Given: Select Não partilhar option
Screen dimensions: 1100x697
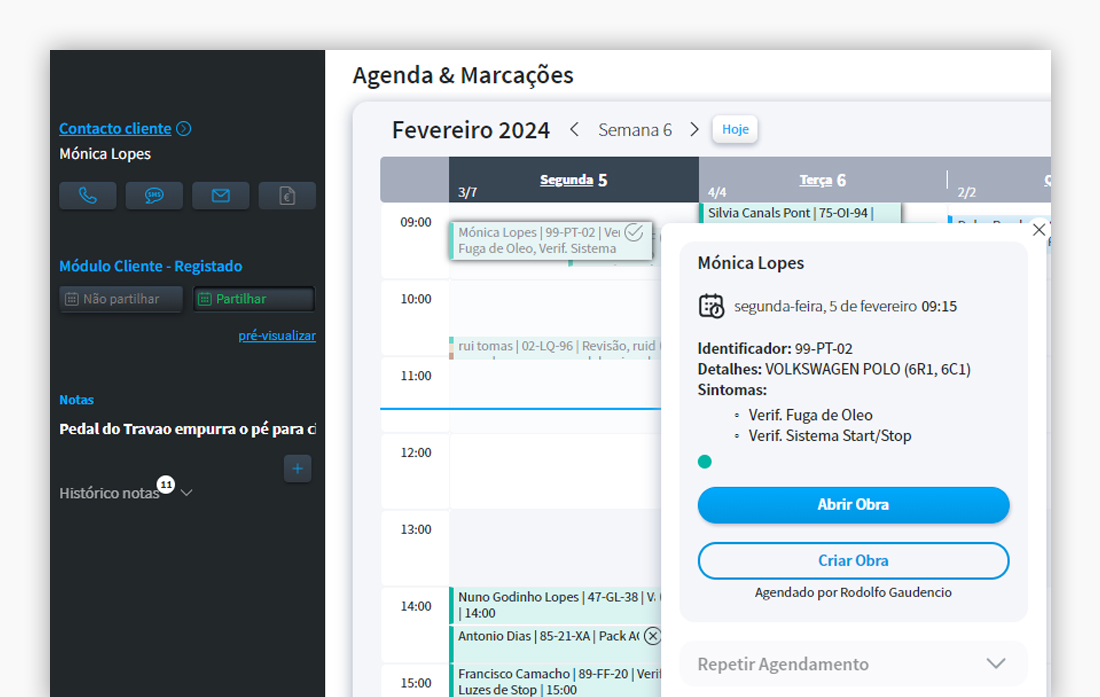Looking at the screenshot, I should [x=121, y=299].
